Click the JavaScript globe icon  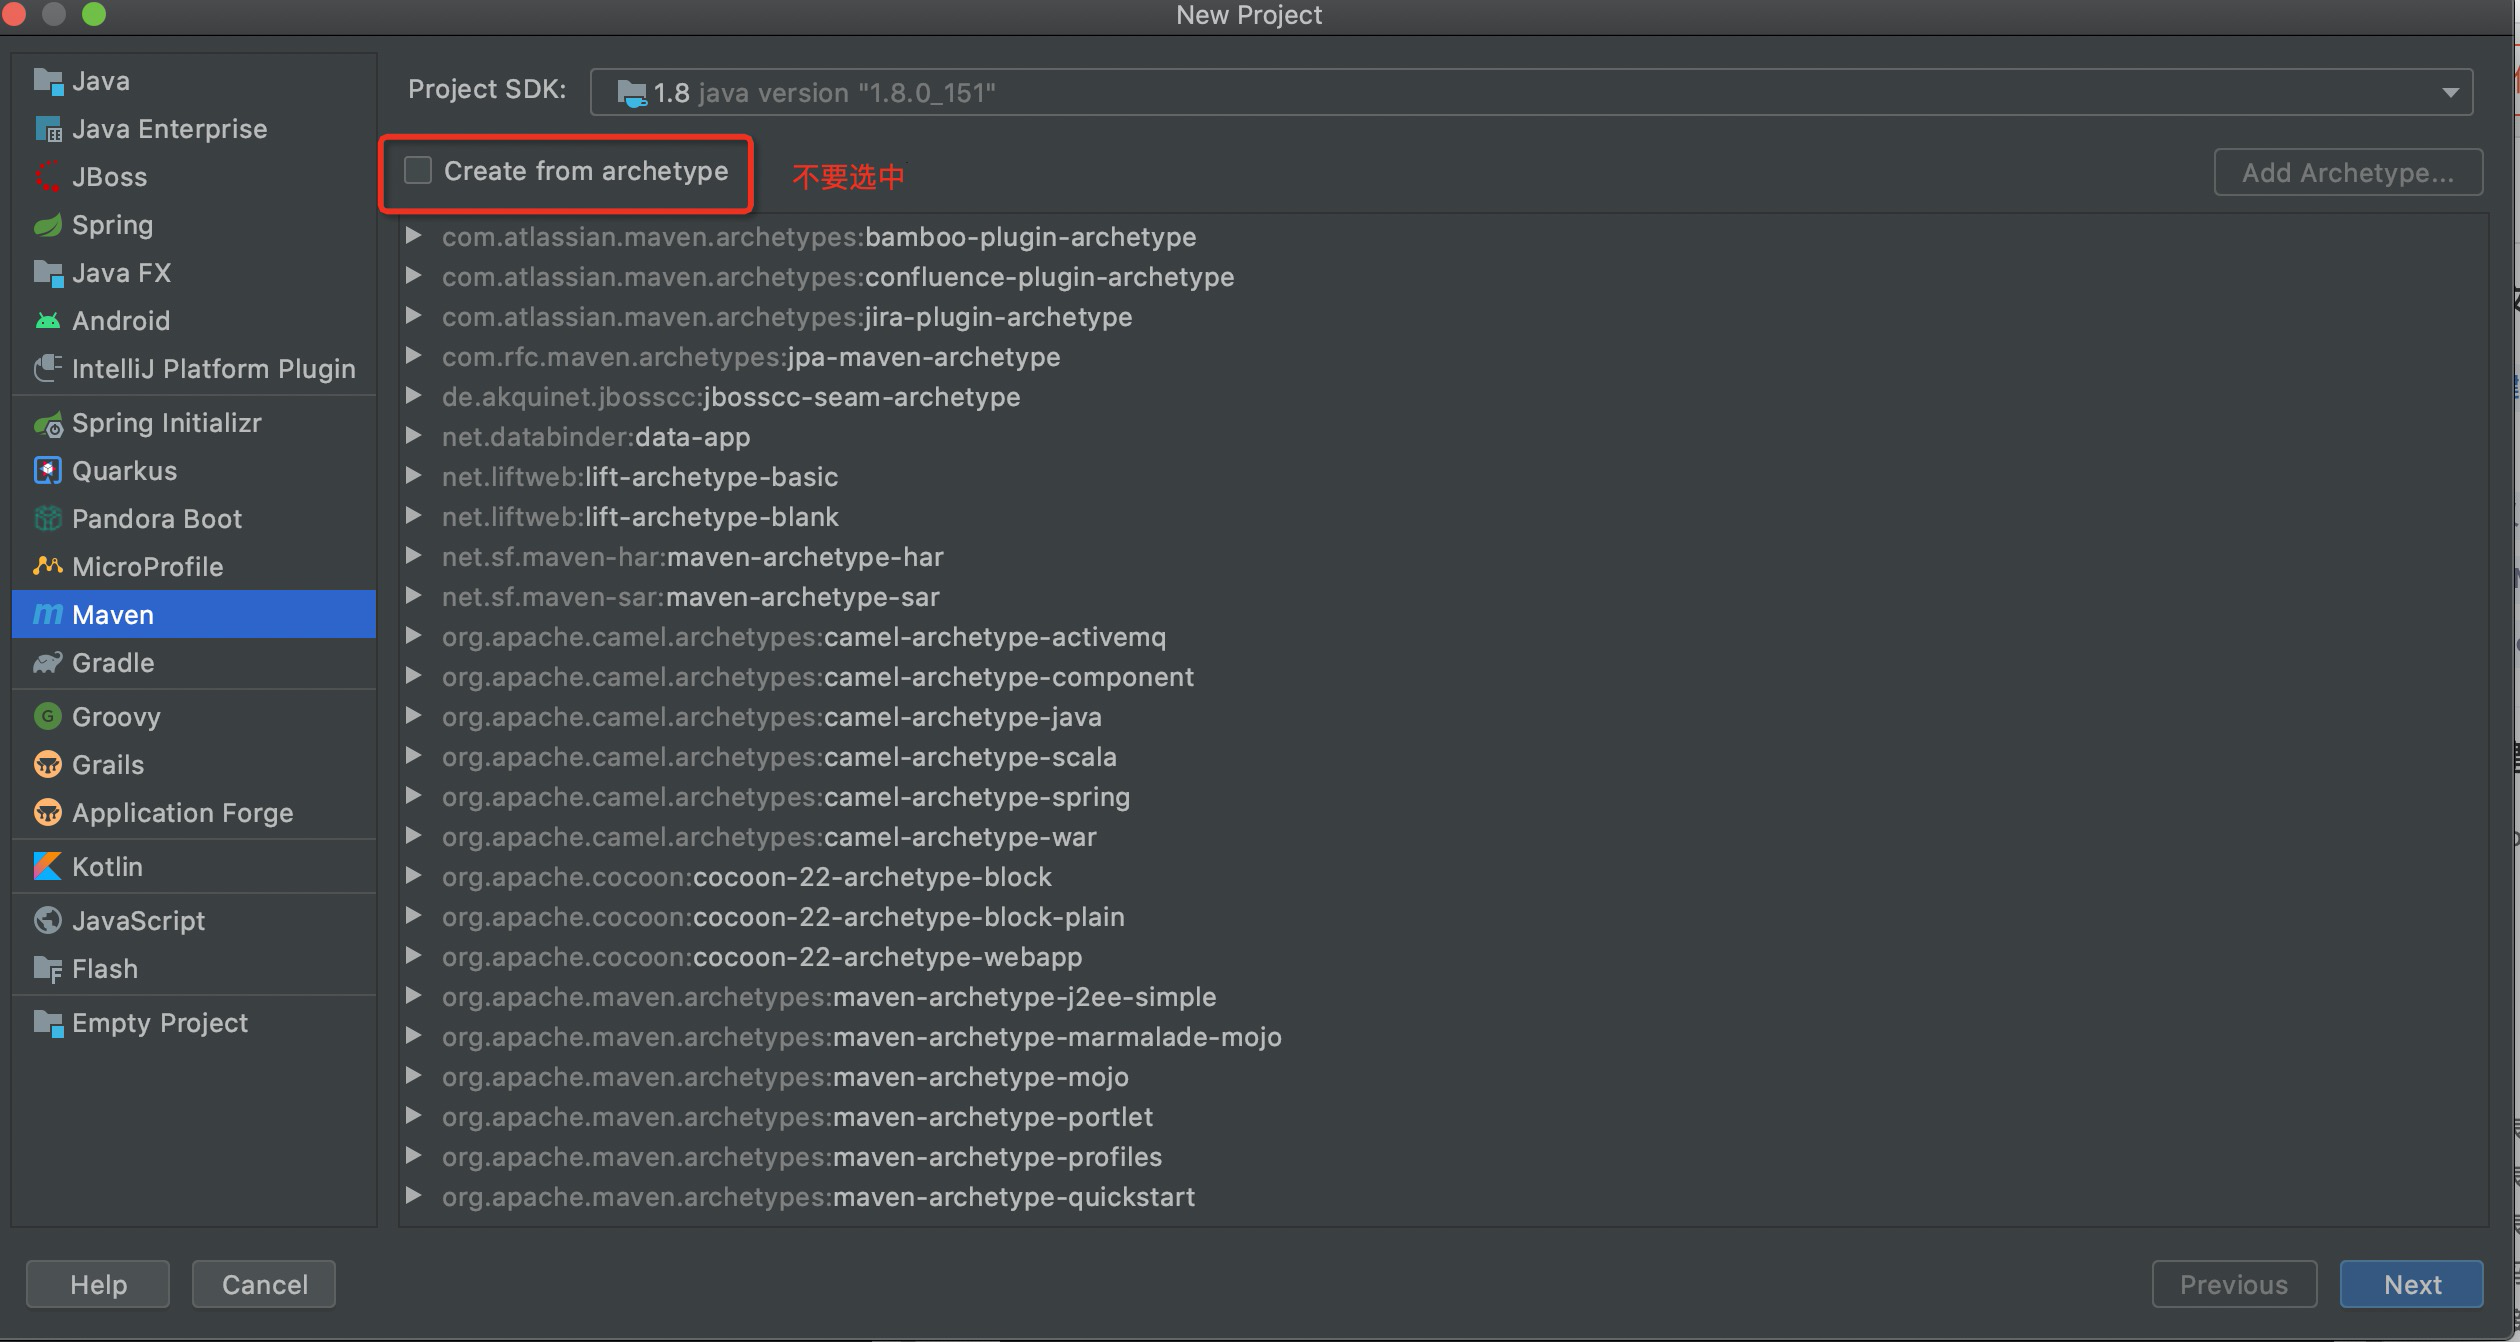tap(47, 920)
